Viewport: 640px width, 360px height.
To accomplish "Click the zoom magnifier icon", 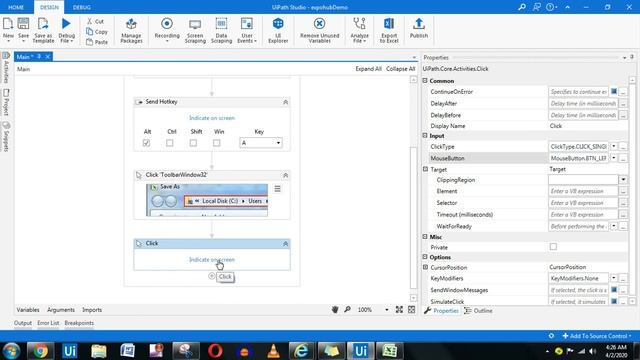I will 347,310.
